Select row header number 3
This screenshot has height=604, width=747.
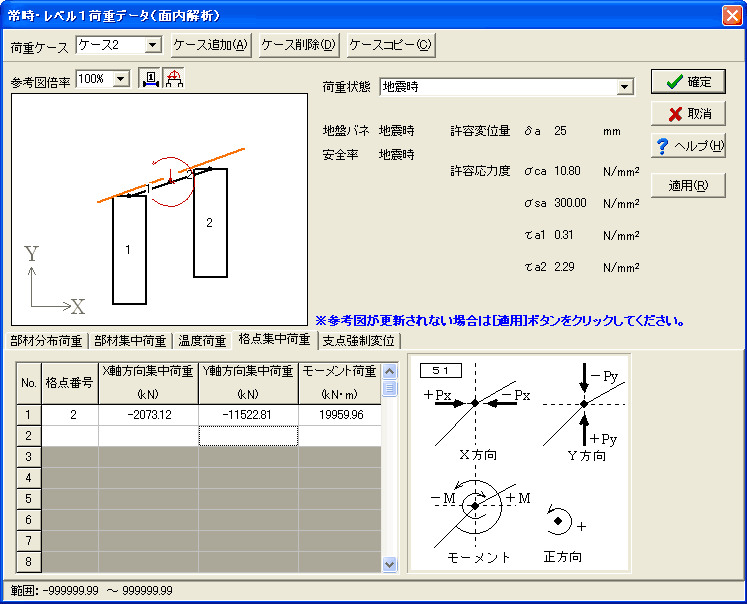click(x=29, y=457)
